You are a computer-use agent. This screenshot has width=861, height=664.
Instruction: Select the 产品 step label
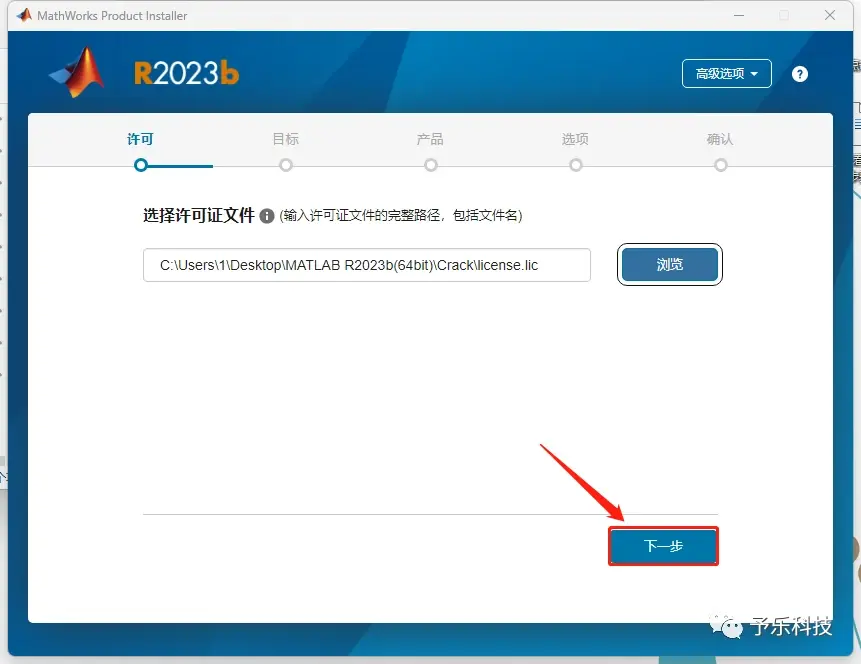click(430, 139)
